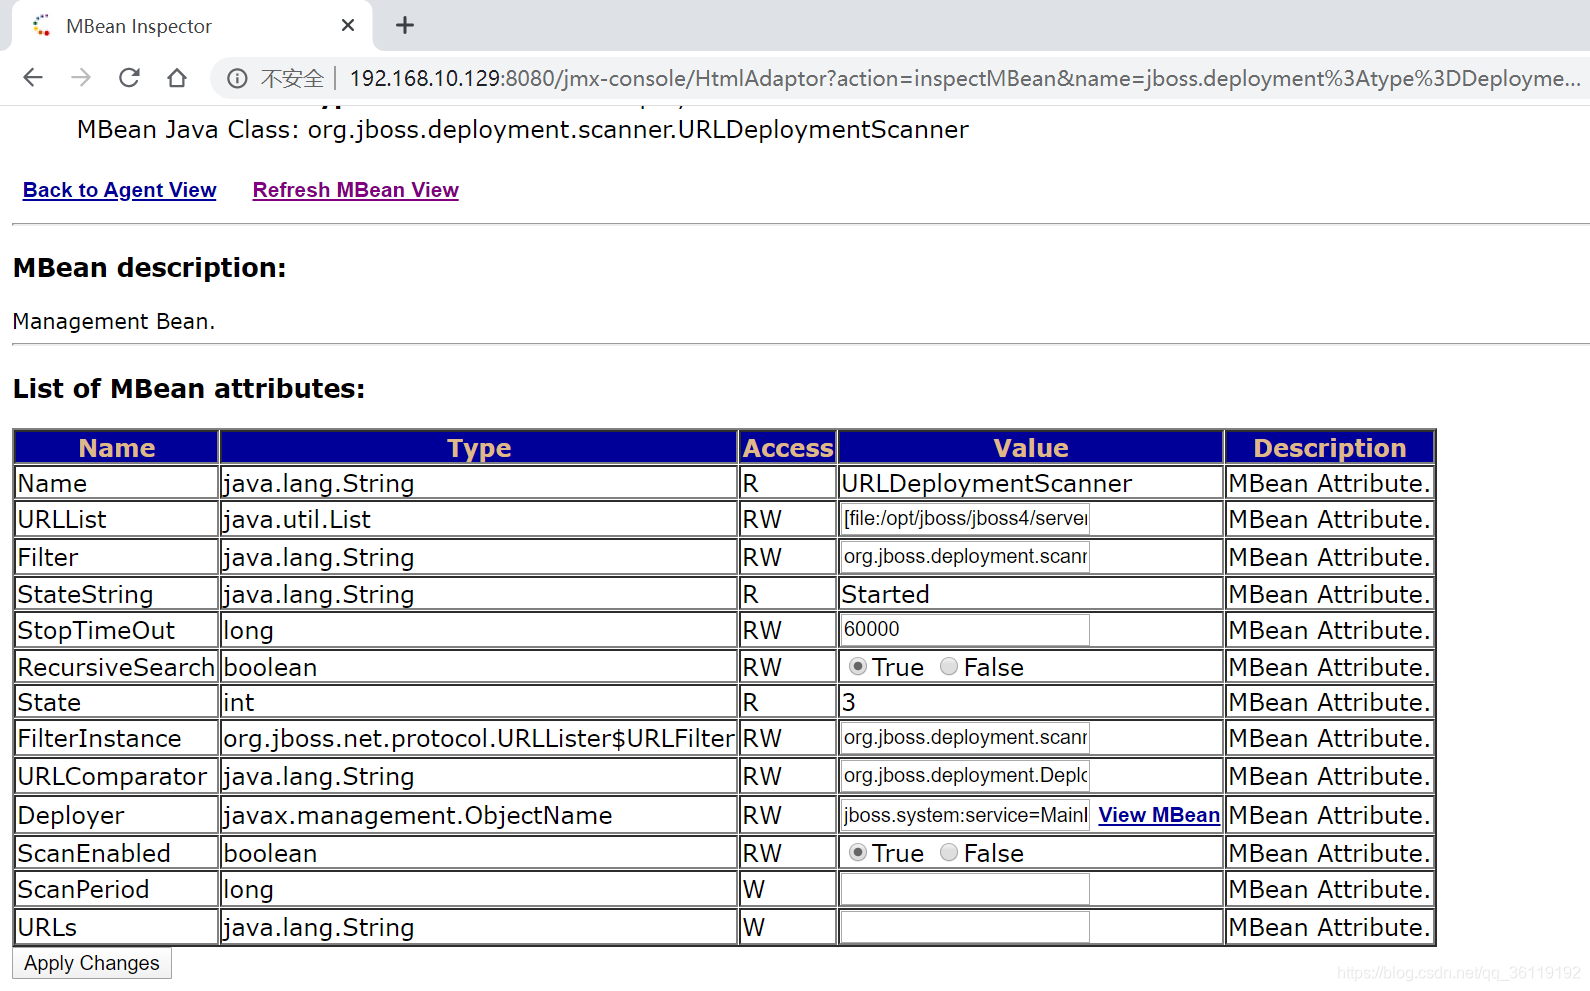Open a new tab with plus icon
This screenshot has width=1590, height=991.
pos(405,26)
